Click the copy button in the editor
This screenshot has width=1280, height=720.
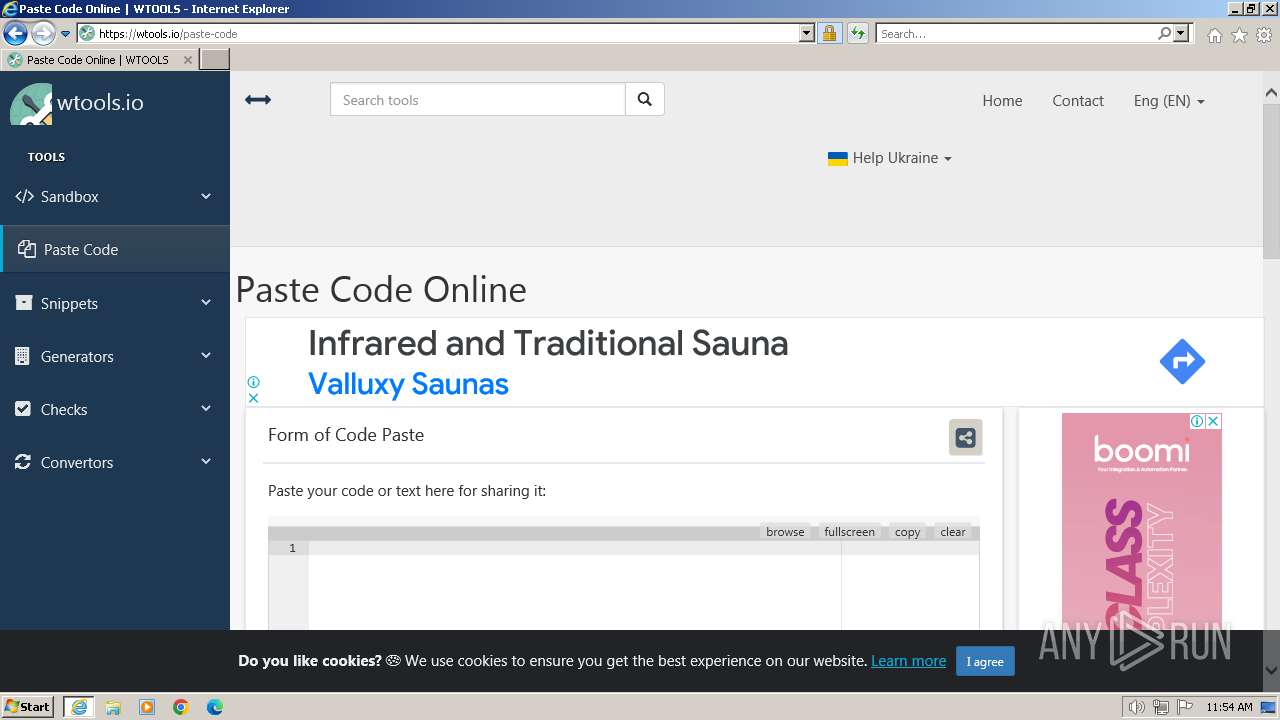pos(908,532)
